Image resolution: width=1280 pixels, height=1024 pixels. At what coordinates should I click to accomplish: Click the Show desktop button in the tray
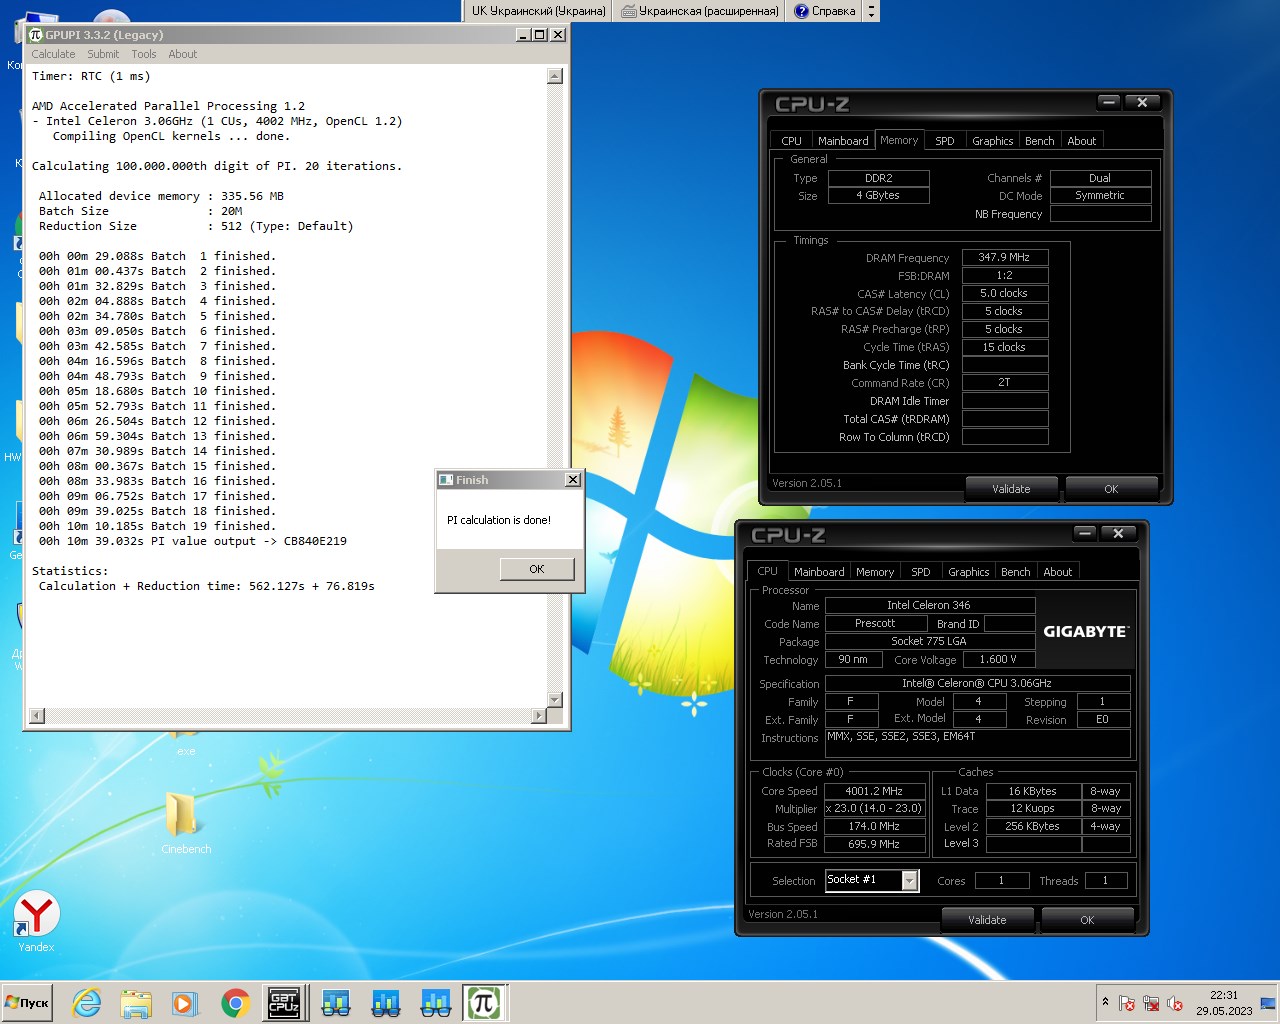pos(1268,1003)
